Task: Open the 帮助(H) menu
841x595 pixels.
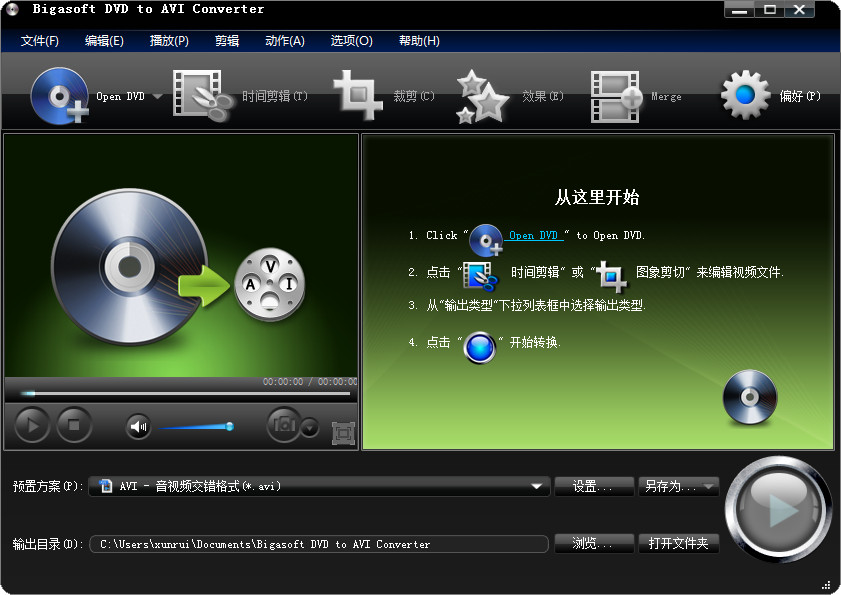Action: [x=419, y=41]
